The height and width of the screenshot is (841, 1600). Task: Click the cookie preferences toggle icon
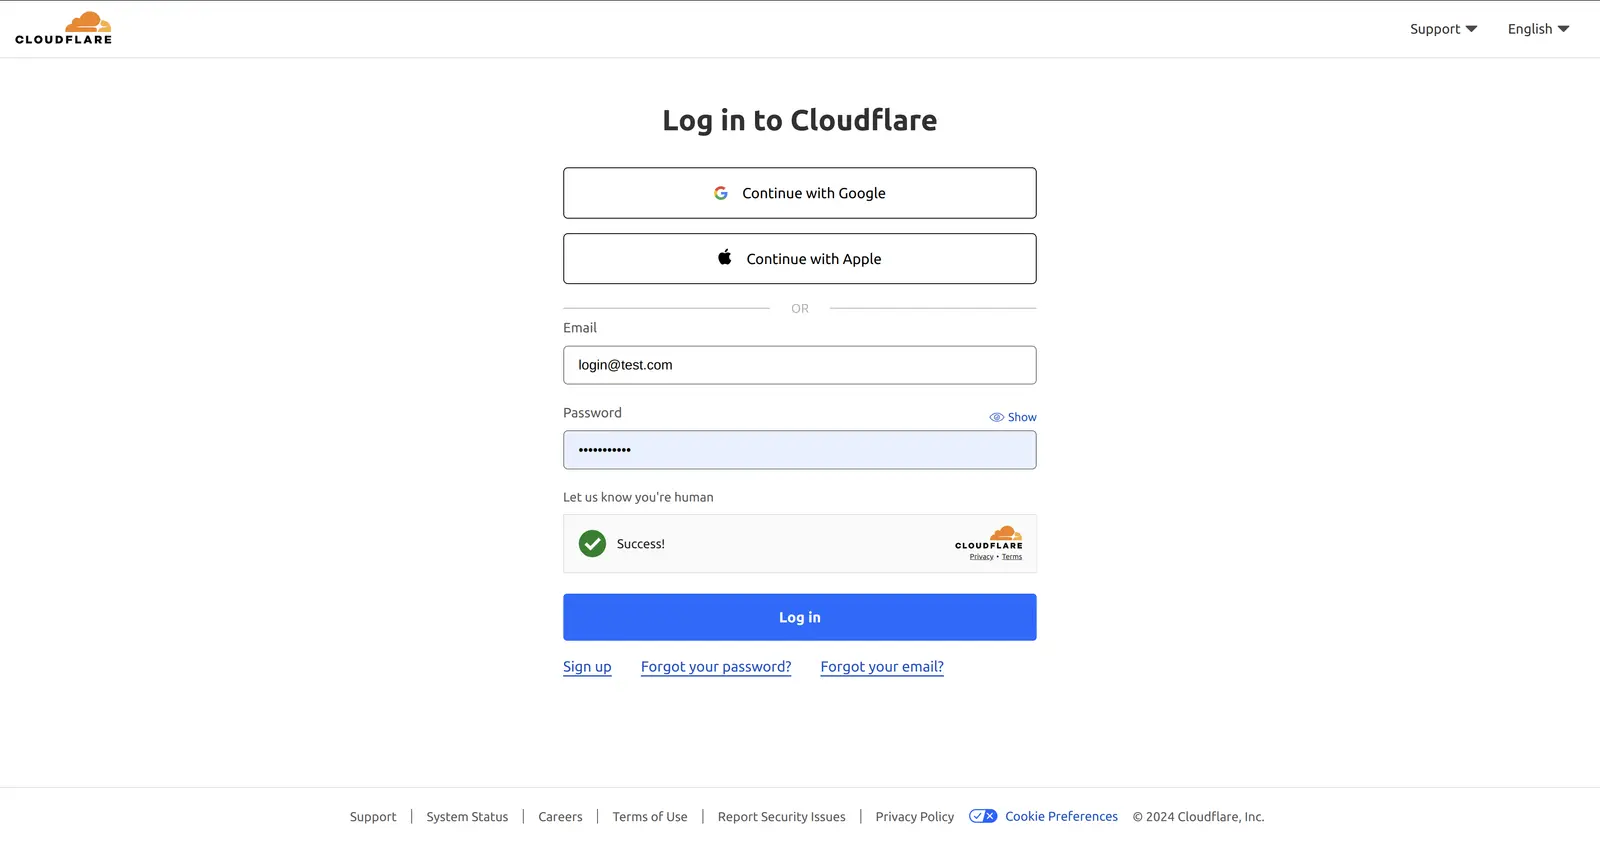tap(983, 816)
